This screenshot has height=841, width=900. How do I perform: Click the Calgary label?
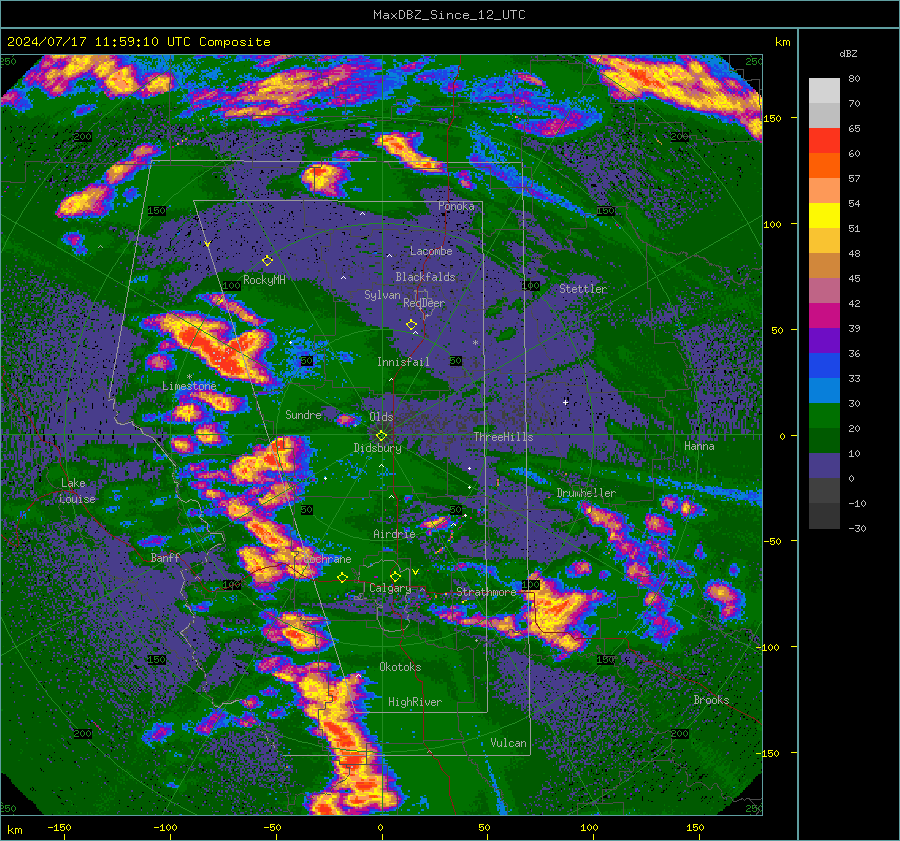coord(390,588)
